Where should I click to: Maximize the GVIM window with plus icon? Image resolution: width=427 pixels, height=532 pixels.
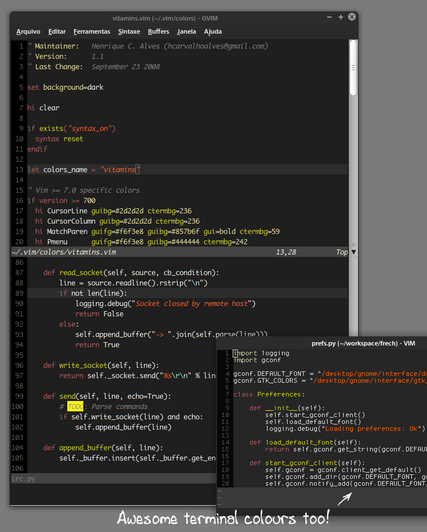pyautogui.click(x=341, y=17)
